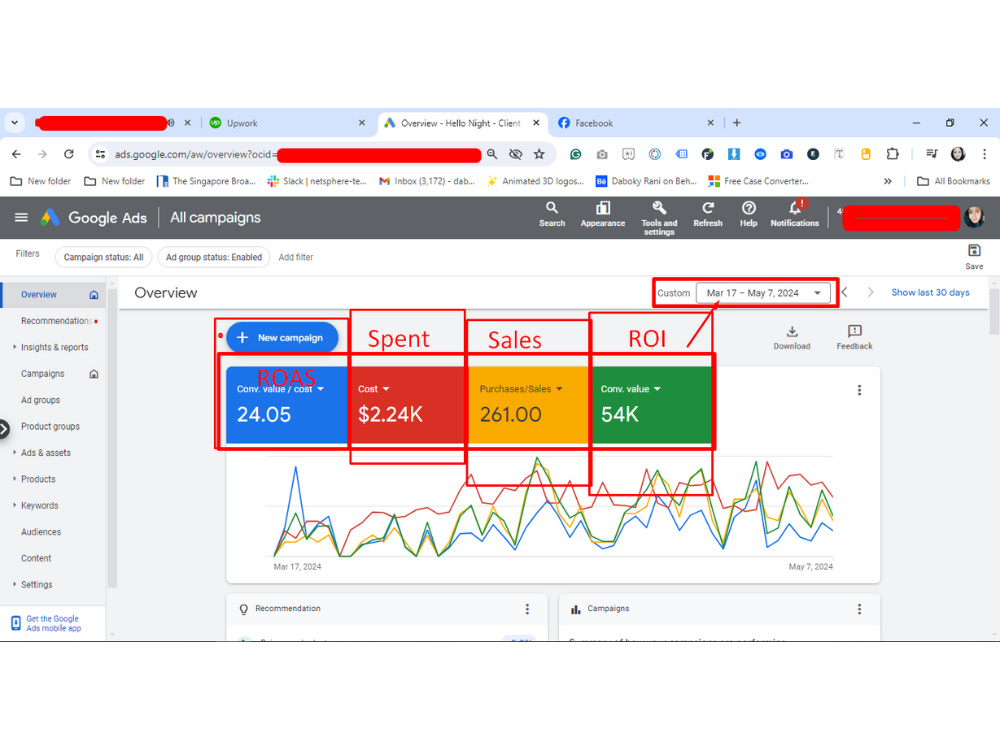Open the Feedback dialog

click(x=854, y=337)
